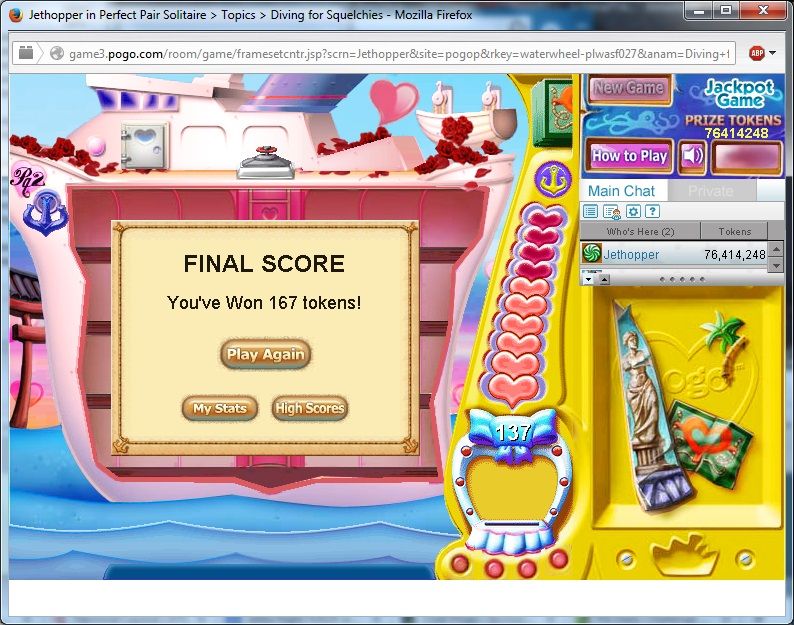Mute the game sound speaker icon
Screen dimensions: 794x625
point(692,156)
